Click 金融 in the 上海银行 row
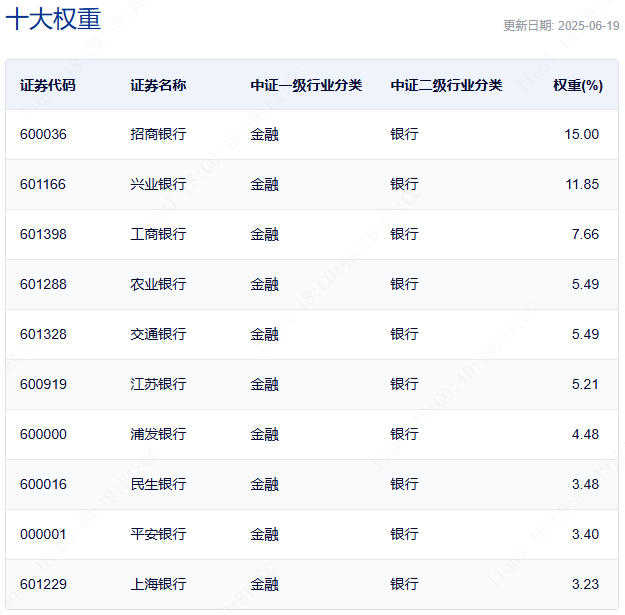 pos(264,584)
